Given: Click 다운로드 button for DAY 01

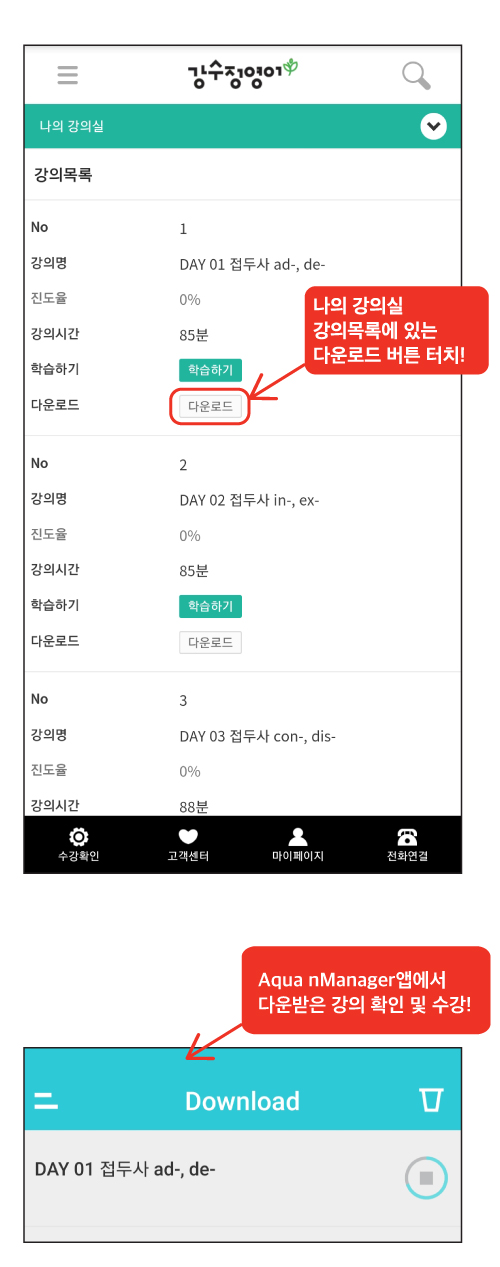Looking at the screenshot, I should [210, 406].
